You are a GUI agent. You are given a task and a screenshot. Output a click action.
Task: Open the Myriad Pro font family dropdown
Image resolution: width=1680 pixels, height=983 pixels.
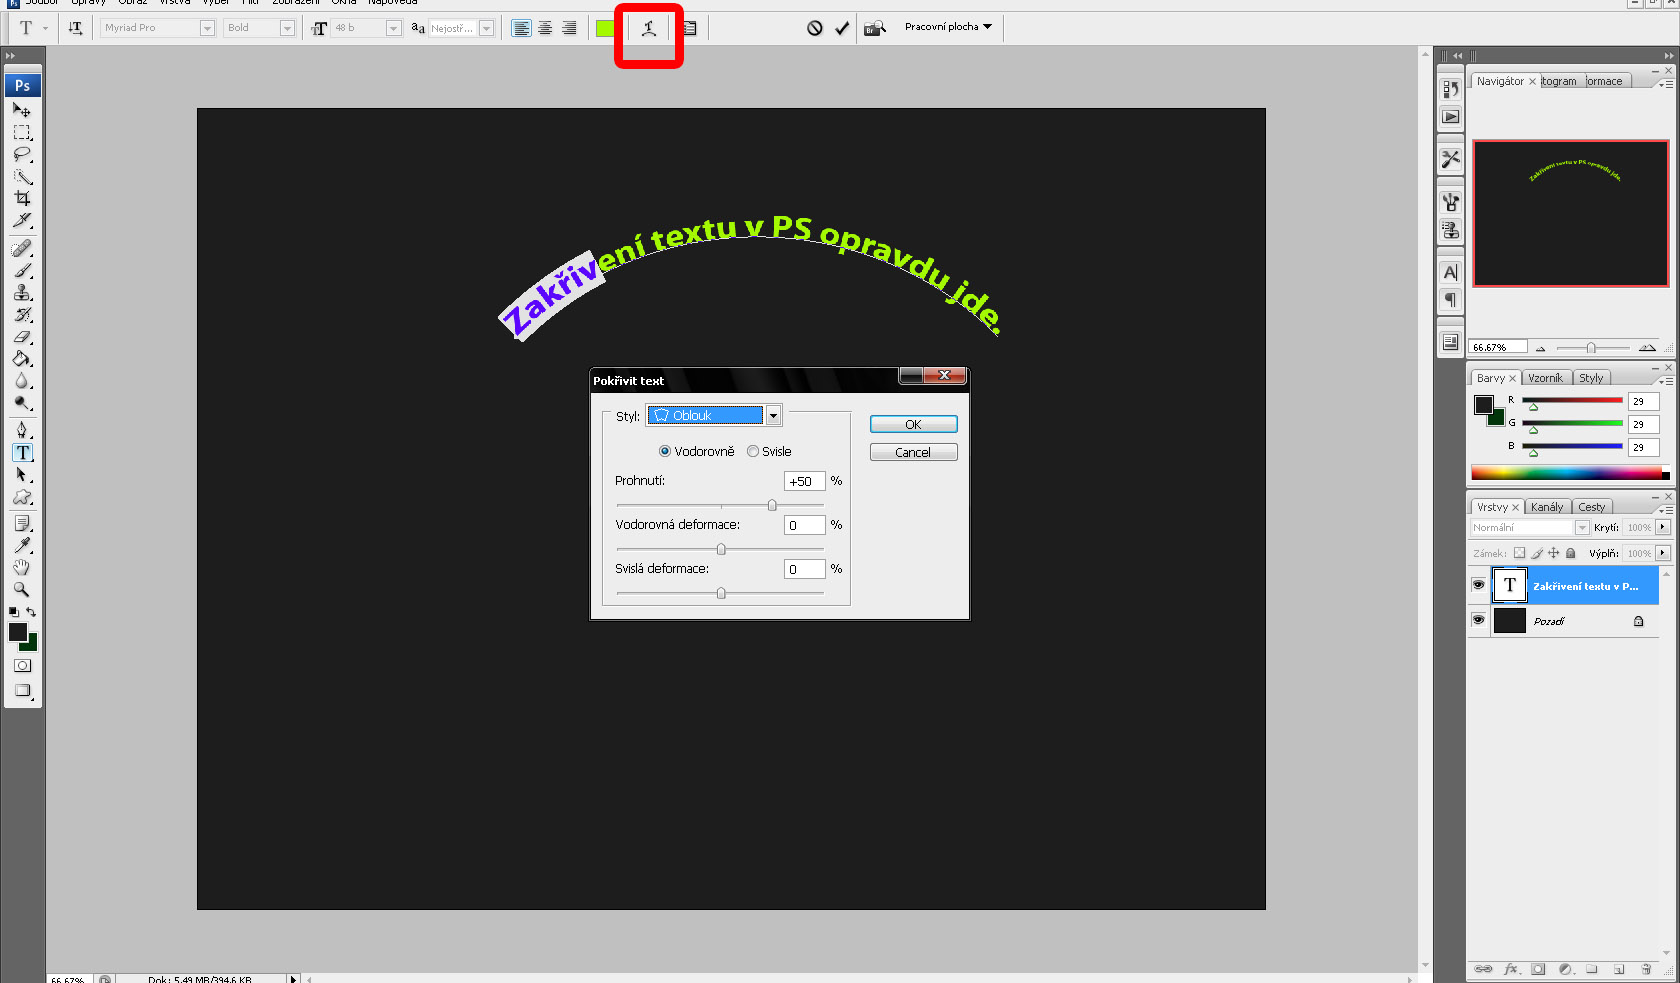coord(207,28)
